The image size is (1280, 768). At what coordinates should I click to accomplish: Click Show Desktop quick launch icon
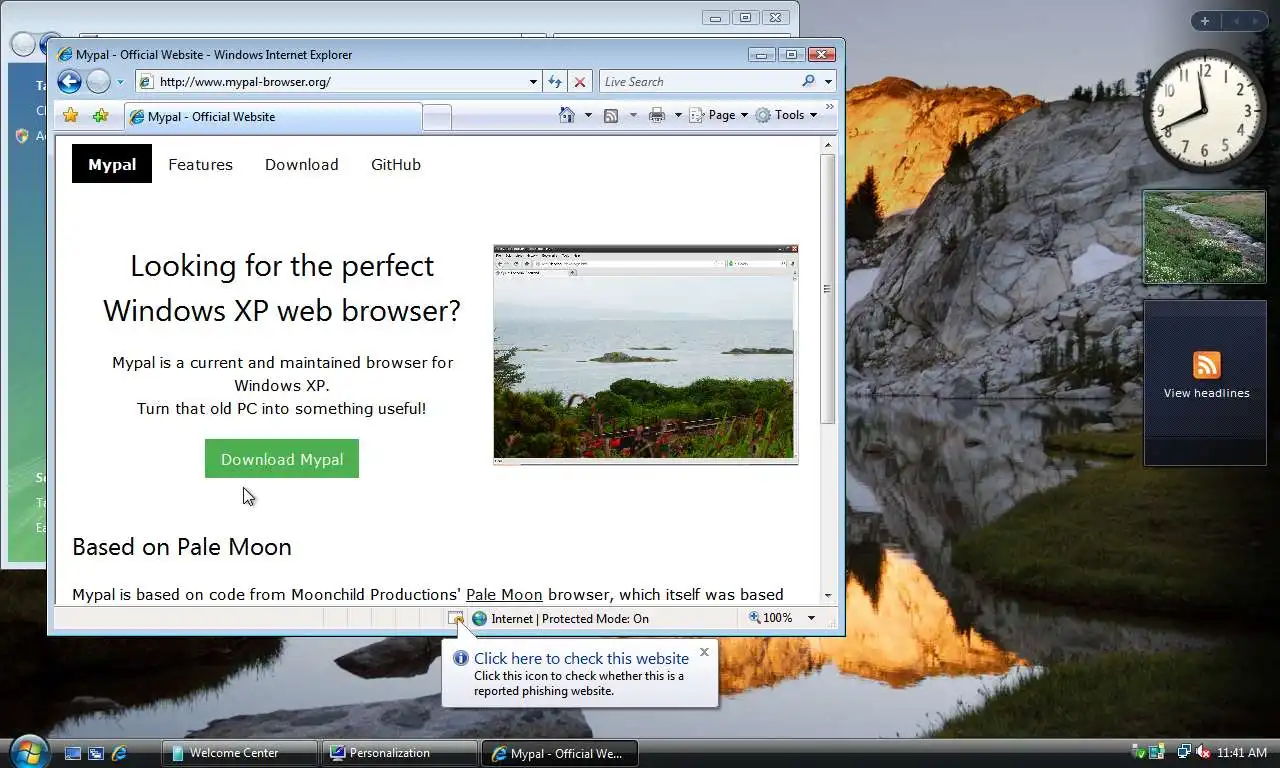click(73, 753)
